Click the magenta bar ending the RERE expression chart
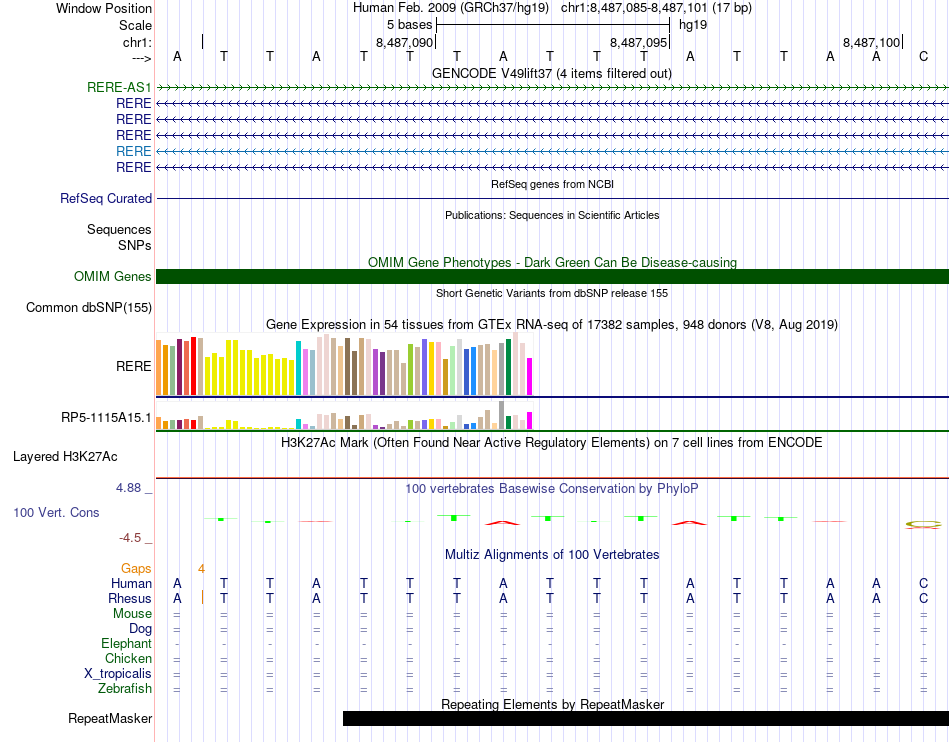 [530, 377]
